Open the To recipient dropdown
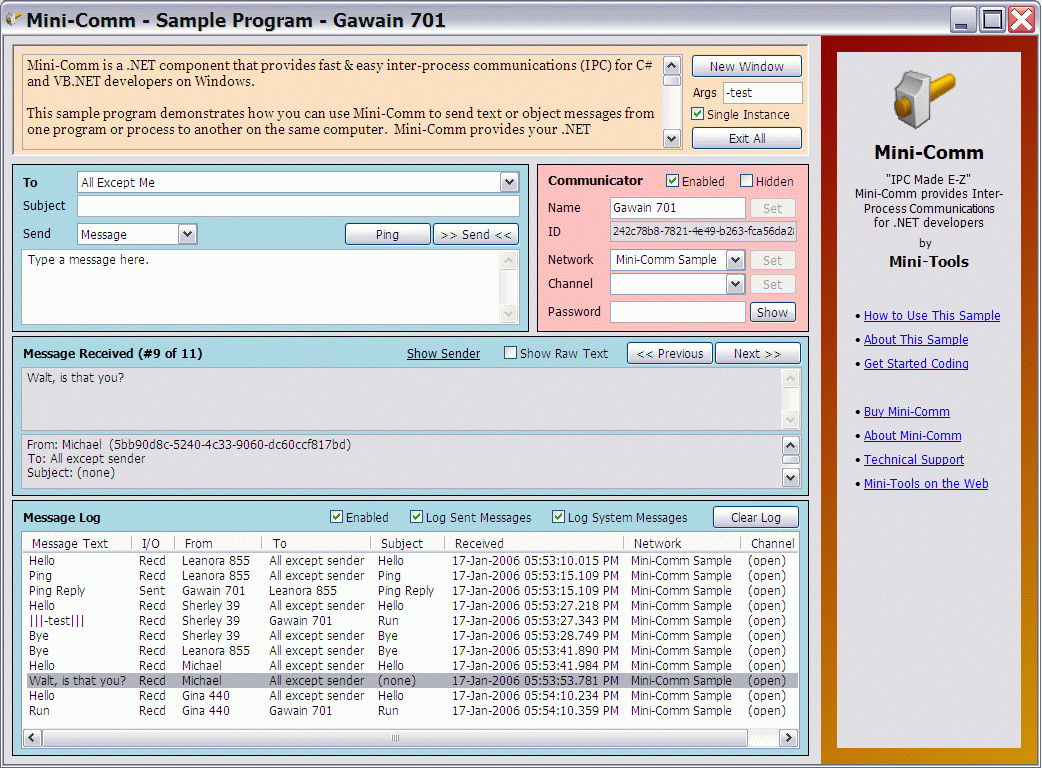Screen dimensions: 1042x768 point(509,182)
